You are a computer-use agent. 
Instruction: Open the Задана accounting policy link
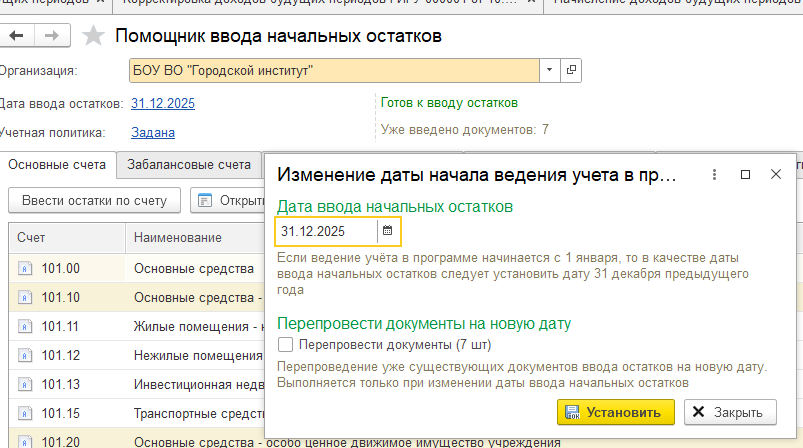[153, 133]
